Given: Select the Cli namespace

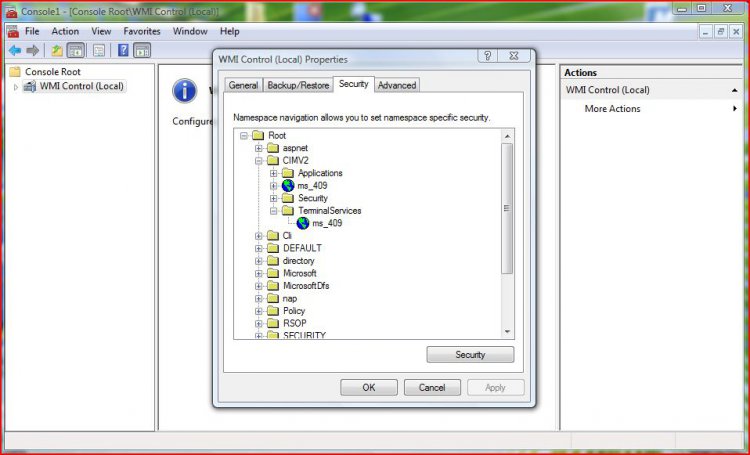Looking at the screenshot, I should tap(287, 235).
